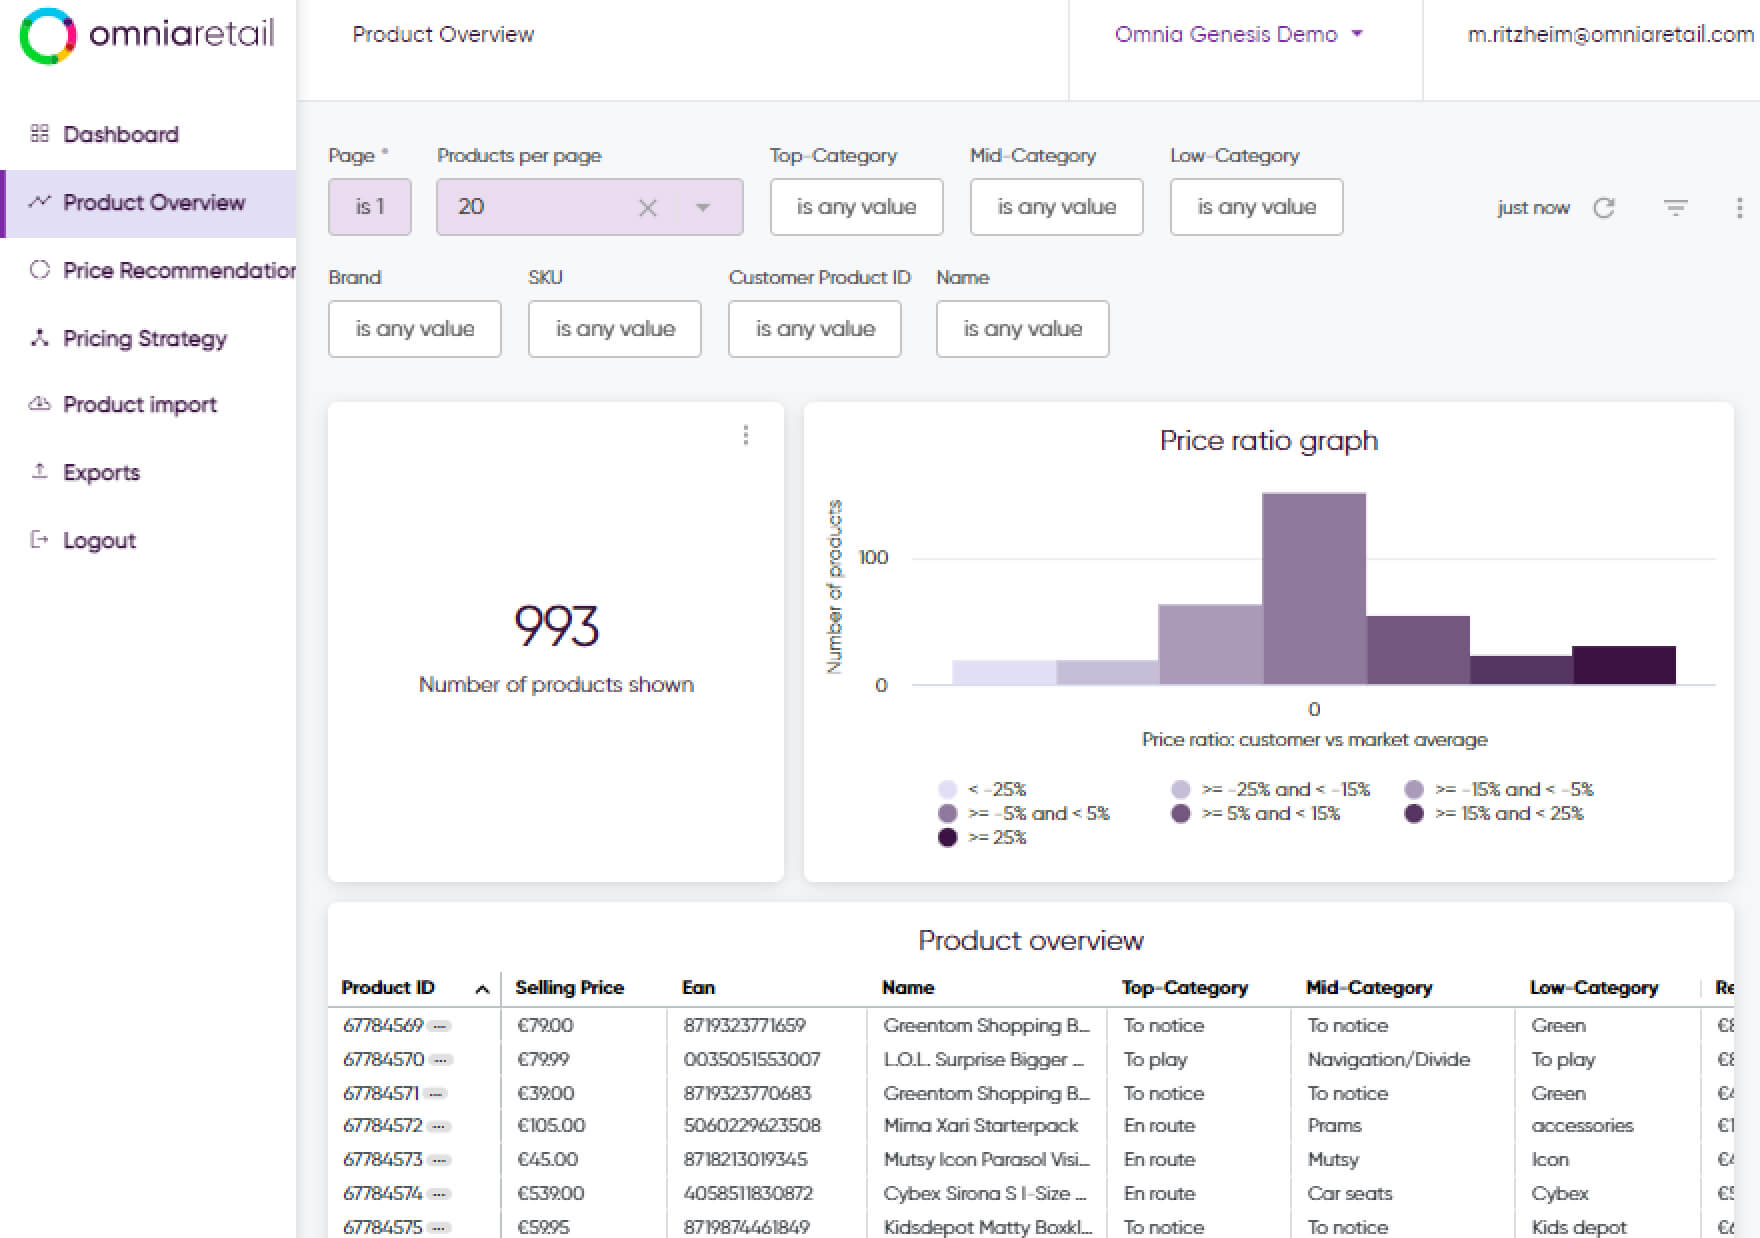Expand the Omnia Genesis Demo dropdown

point(1238,34)
